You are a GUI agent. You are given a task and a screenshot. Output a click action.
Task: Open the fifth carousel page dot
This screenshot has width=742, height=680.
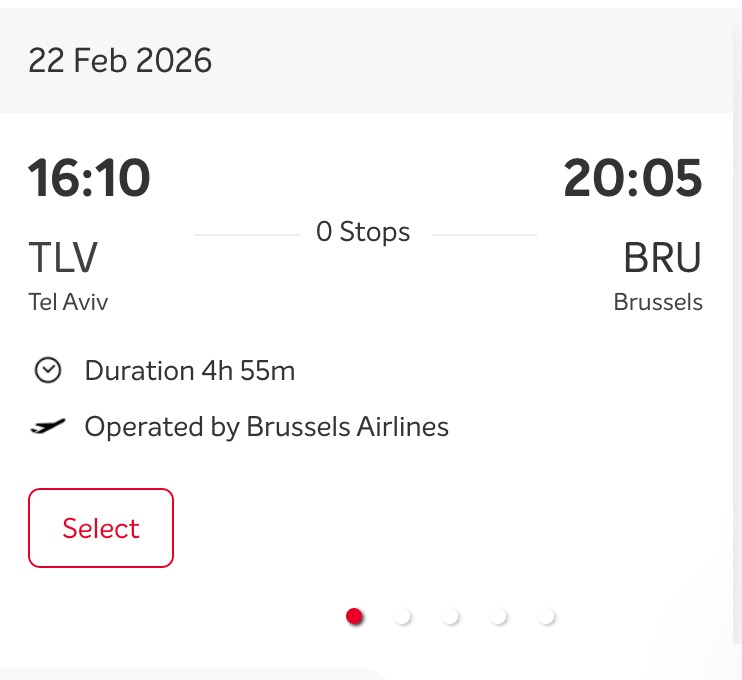click(x=546, y=616)
